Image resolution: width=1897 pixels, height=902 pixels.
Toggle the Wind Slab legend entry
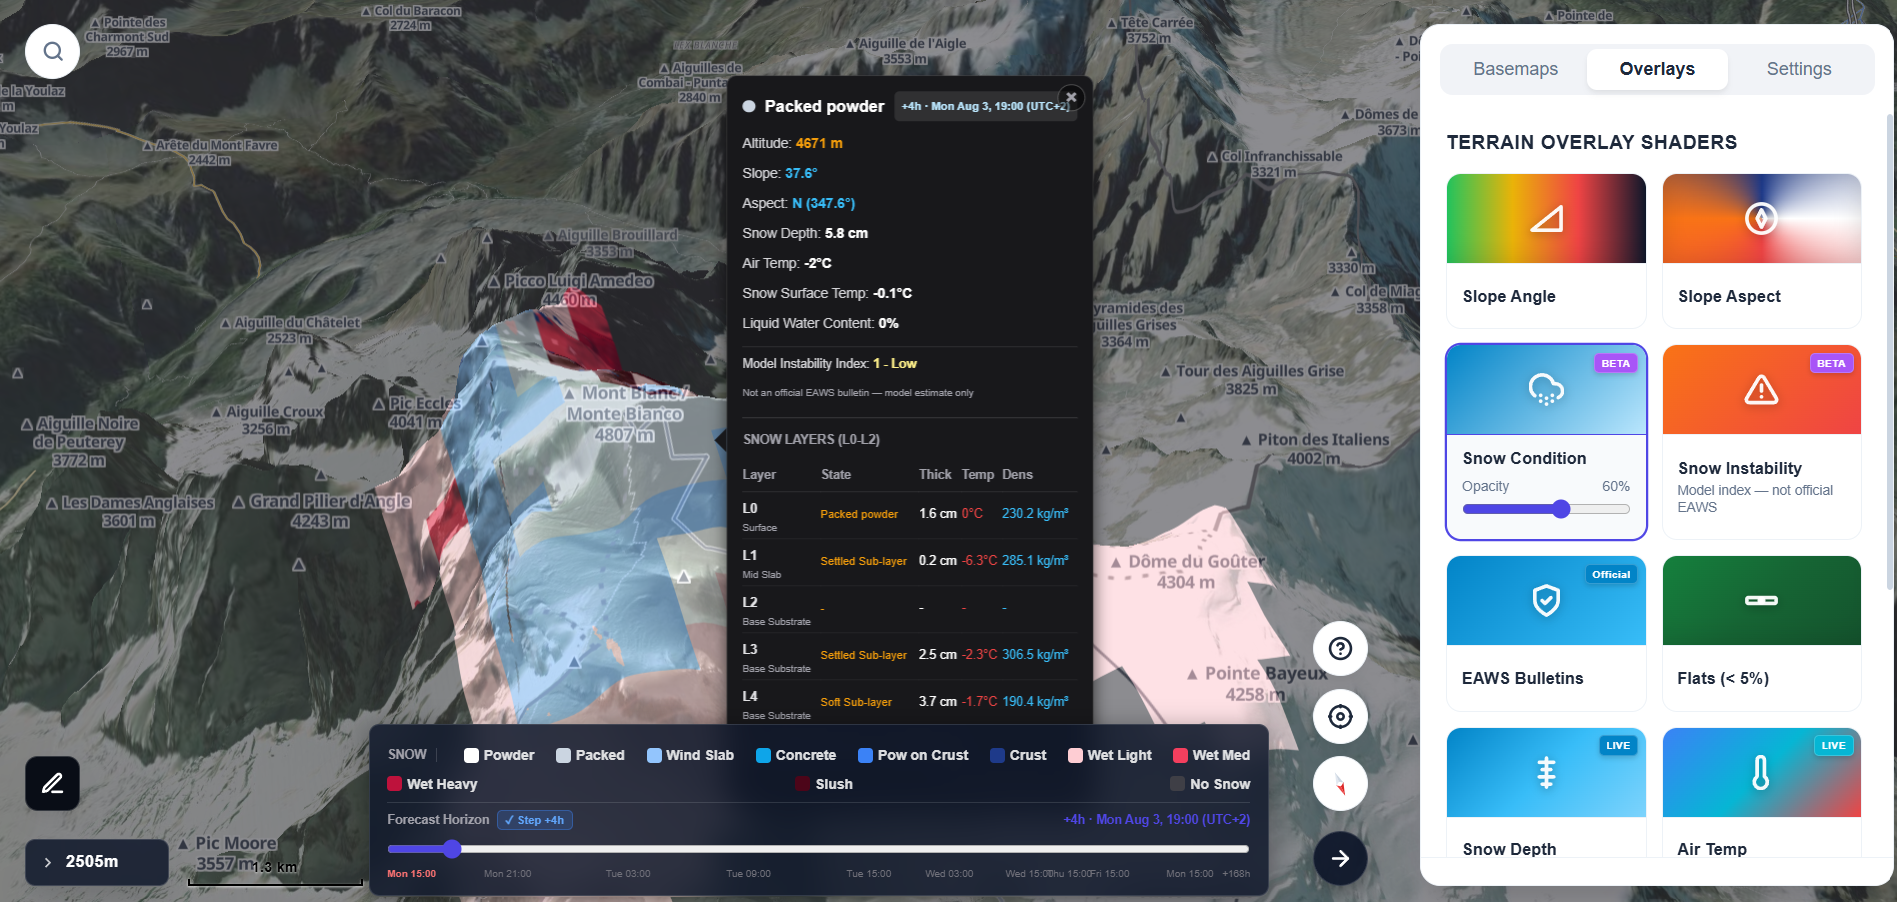pos(690,755)
